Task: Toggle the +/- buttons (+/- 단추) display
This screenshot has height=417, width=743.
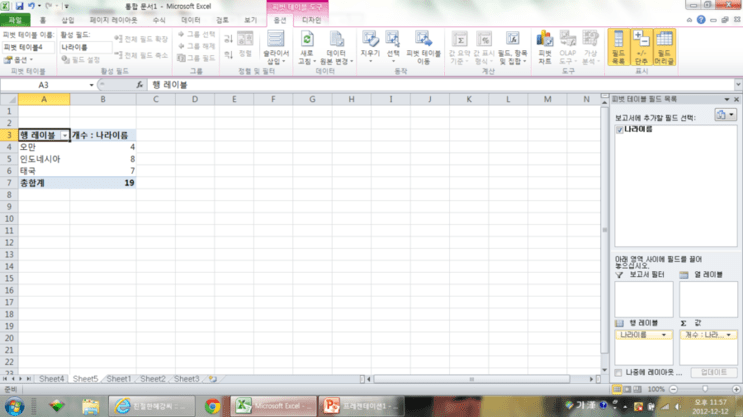Action: [x=641, y=47]
